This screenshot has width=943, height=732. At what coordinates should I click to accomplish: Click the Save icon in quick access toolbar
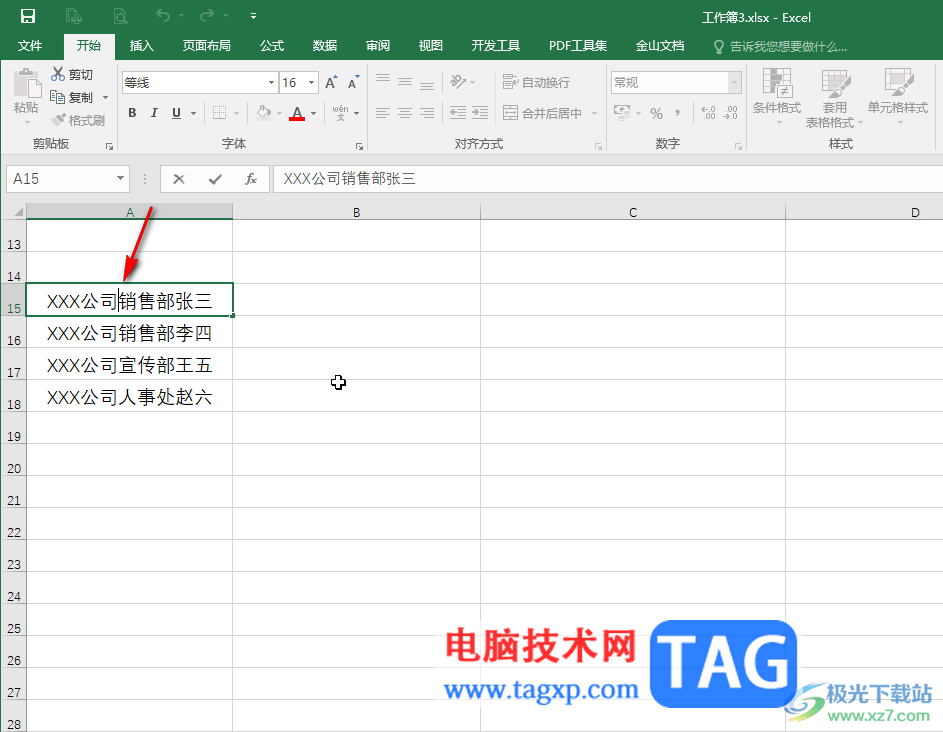28,16
